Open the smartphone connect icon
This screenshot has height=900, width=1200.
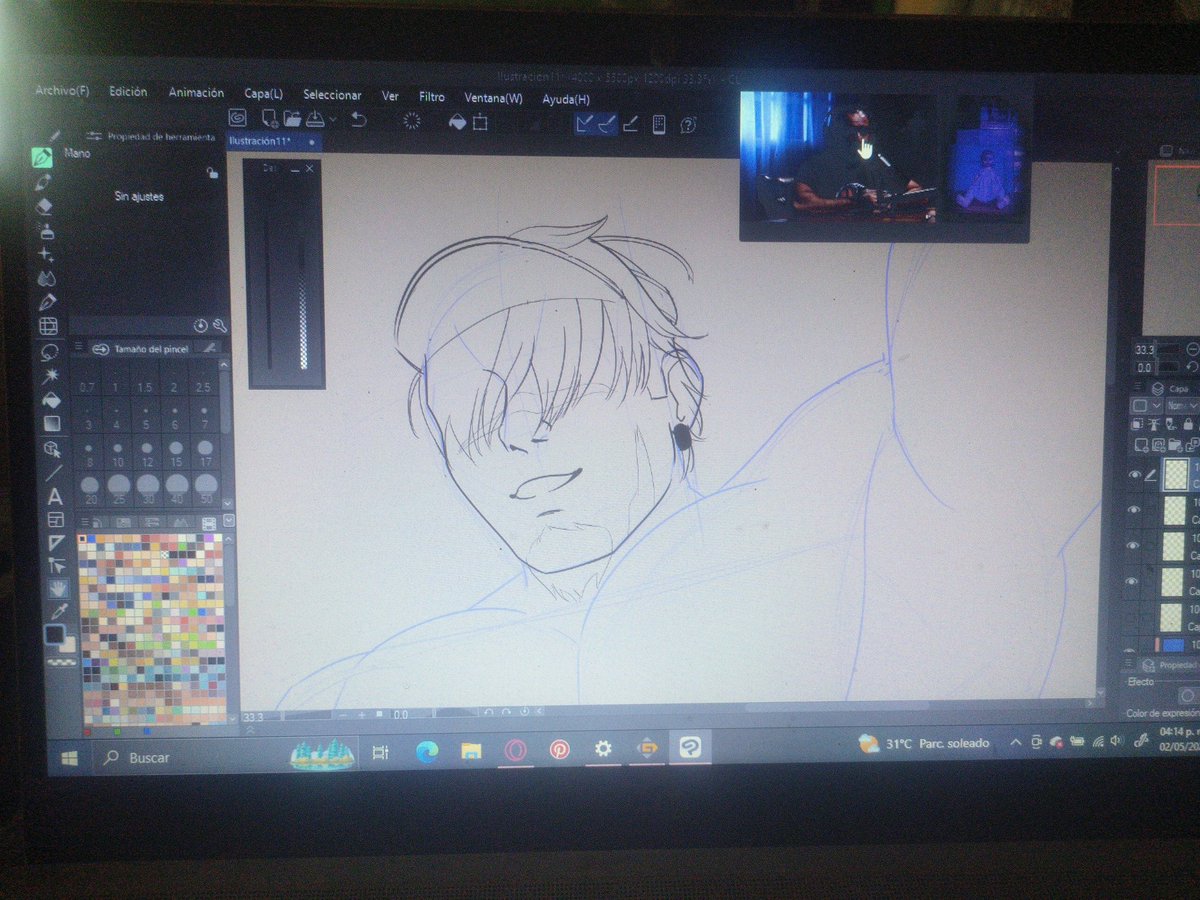659,124
